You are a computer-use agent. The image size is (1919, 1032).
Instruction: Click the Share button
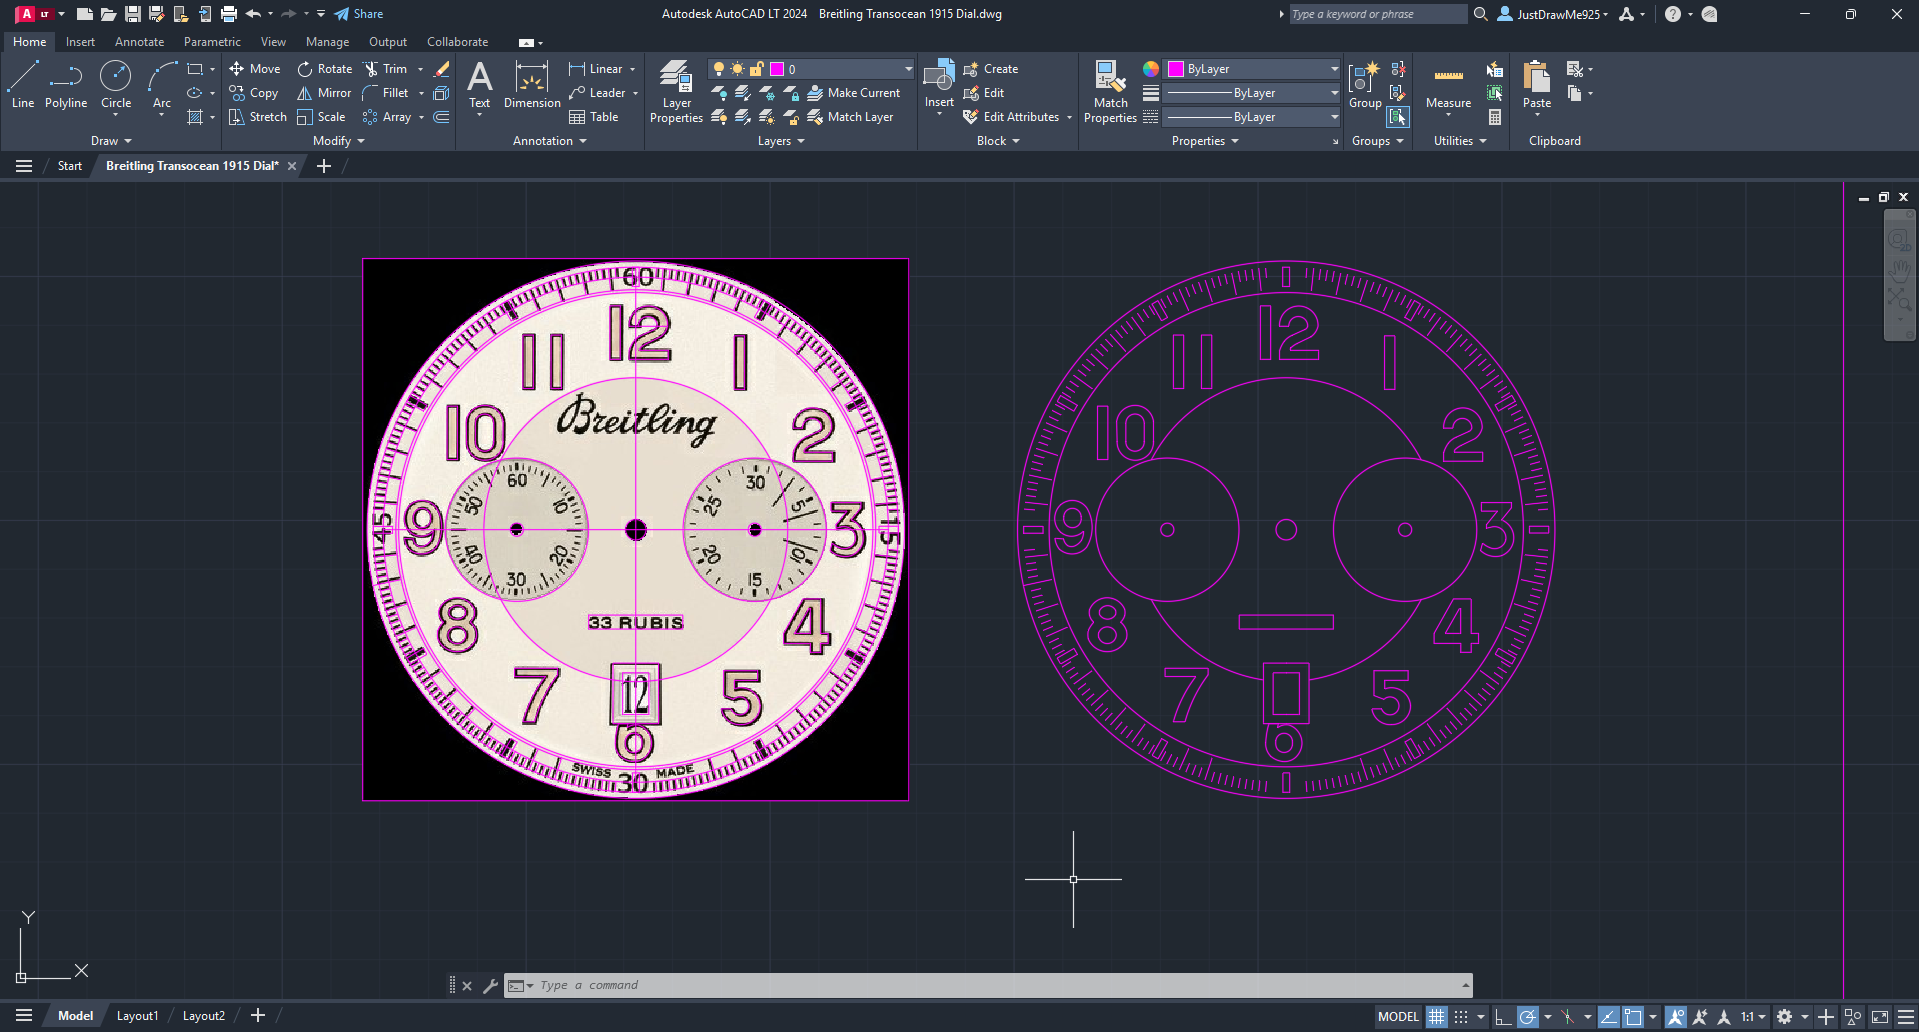click(359, 14)
